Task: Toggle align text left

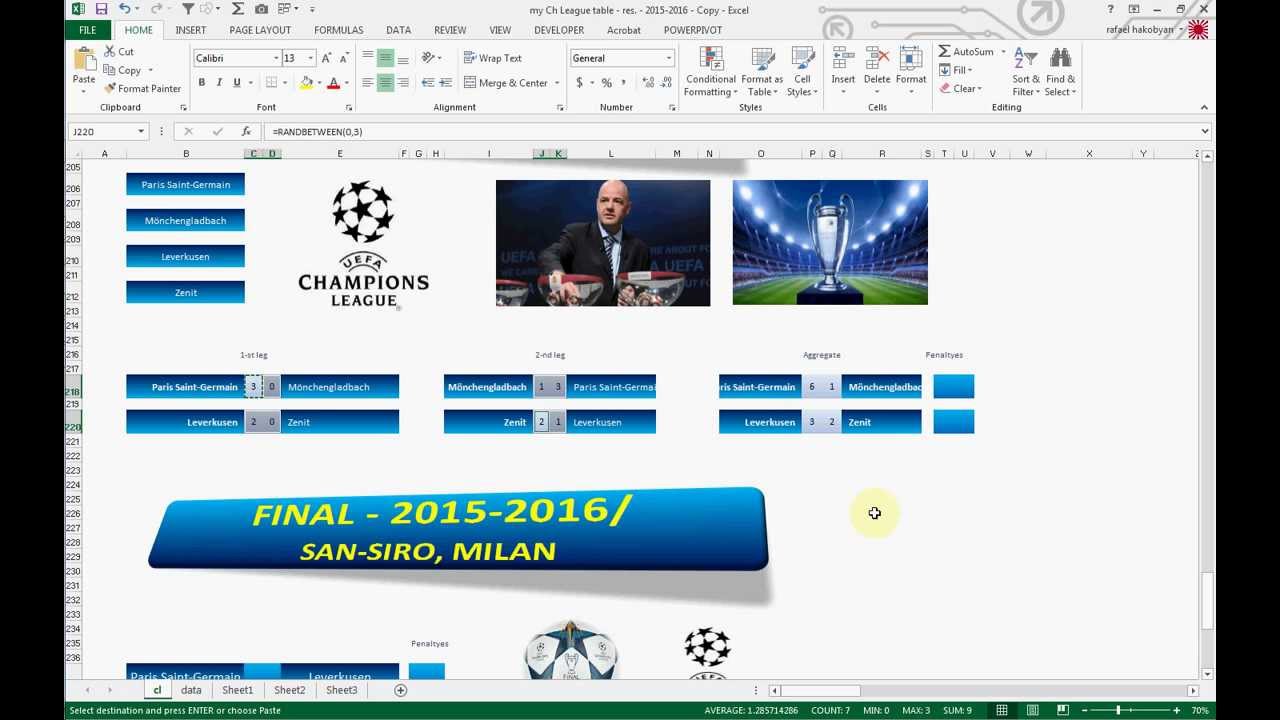Action: tap(367, 83)
